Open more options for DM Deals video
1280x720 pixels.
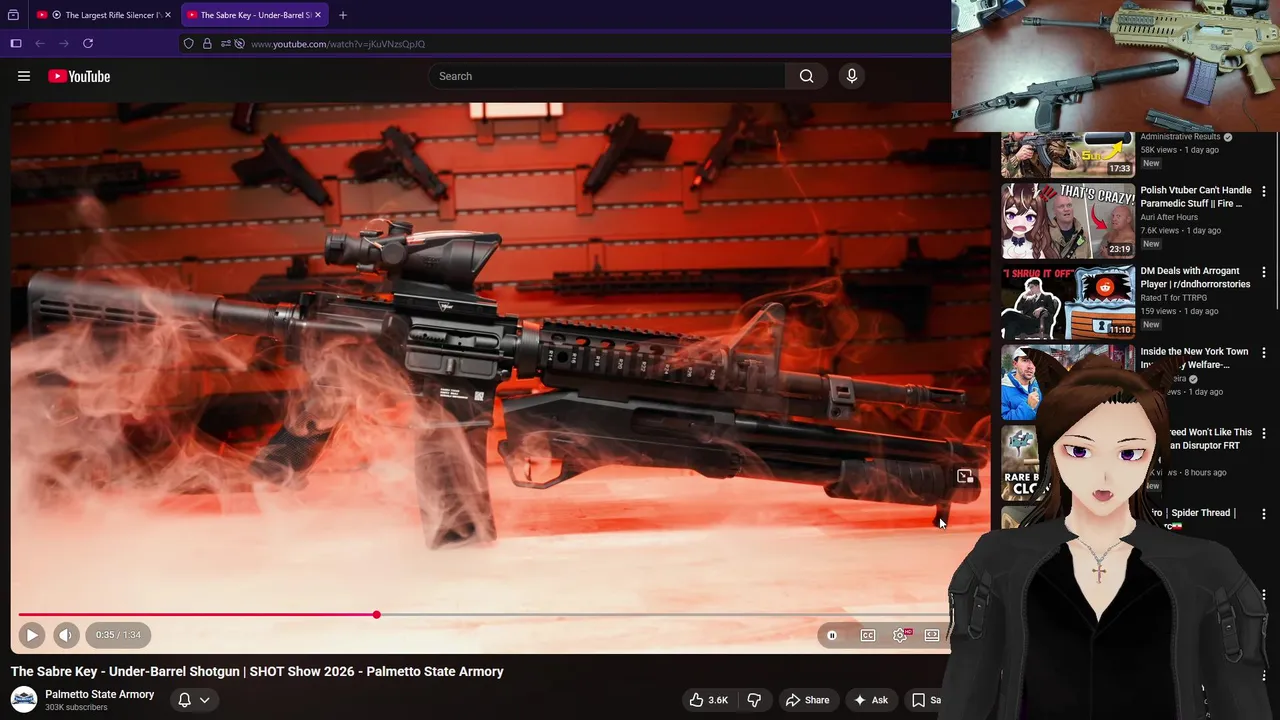coord(1264,272)
